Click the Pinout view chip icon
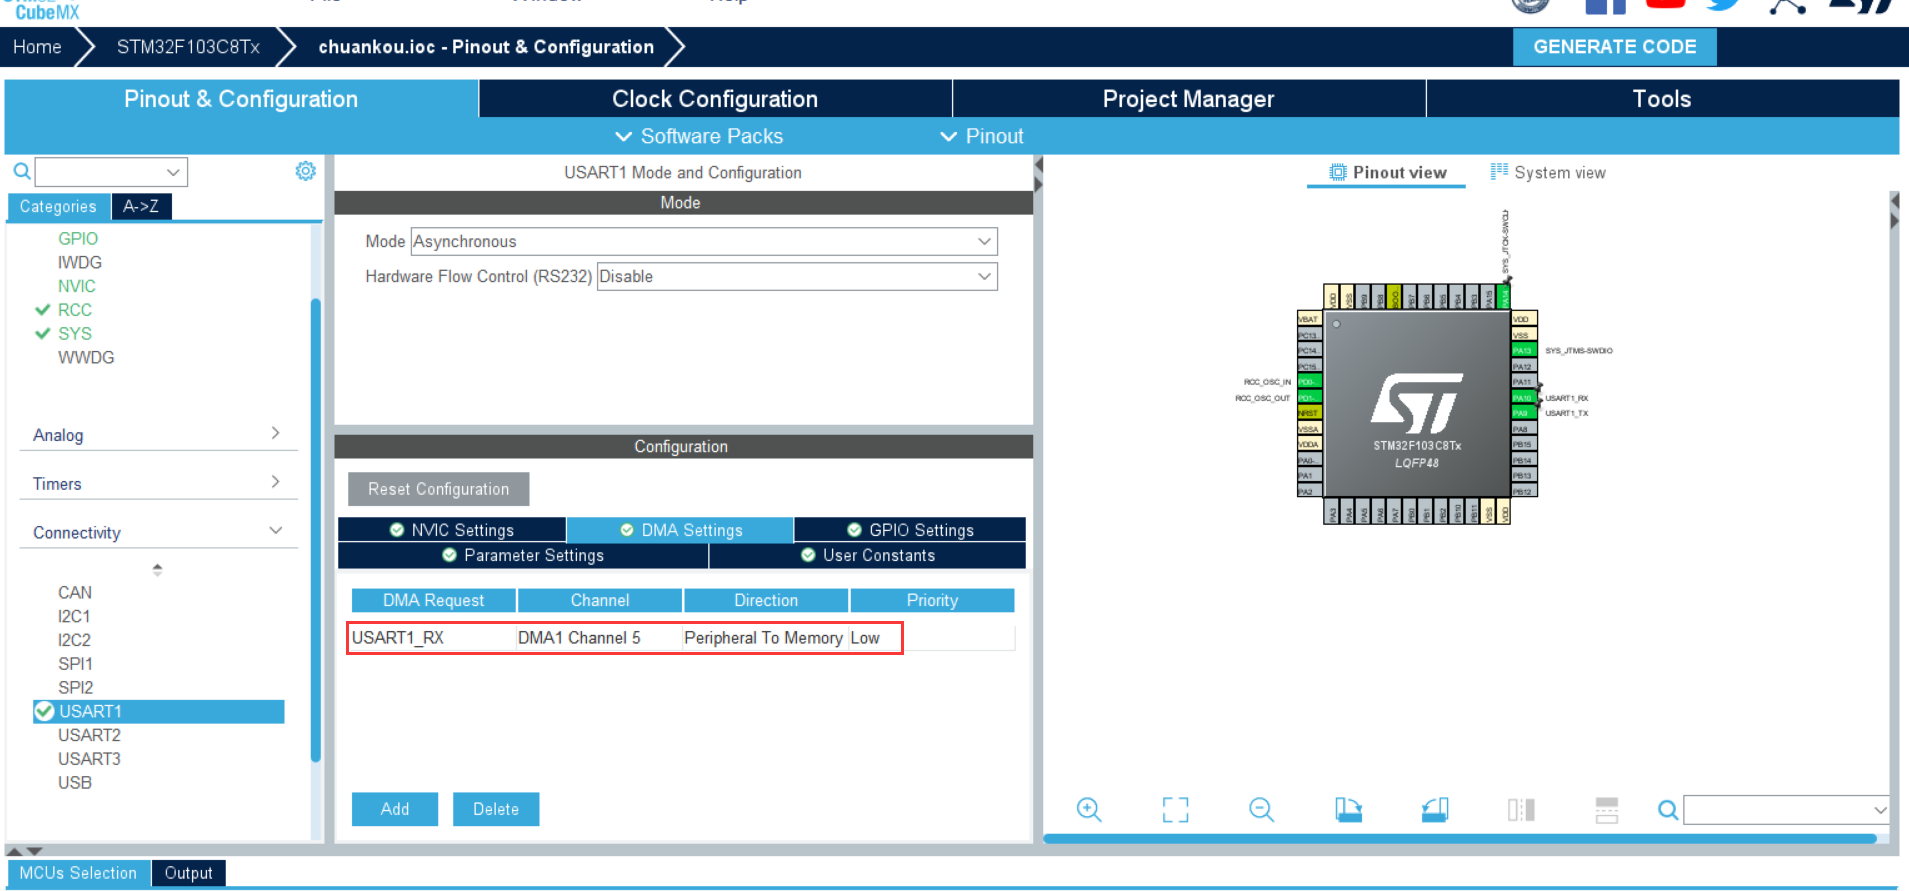1909x891 pixels. tap(1338, 172)
